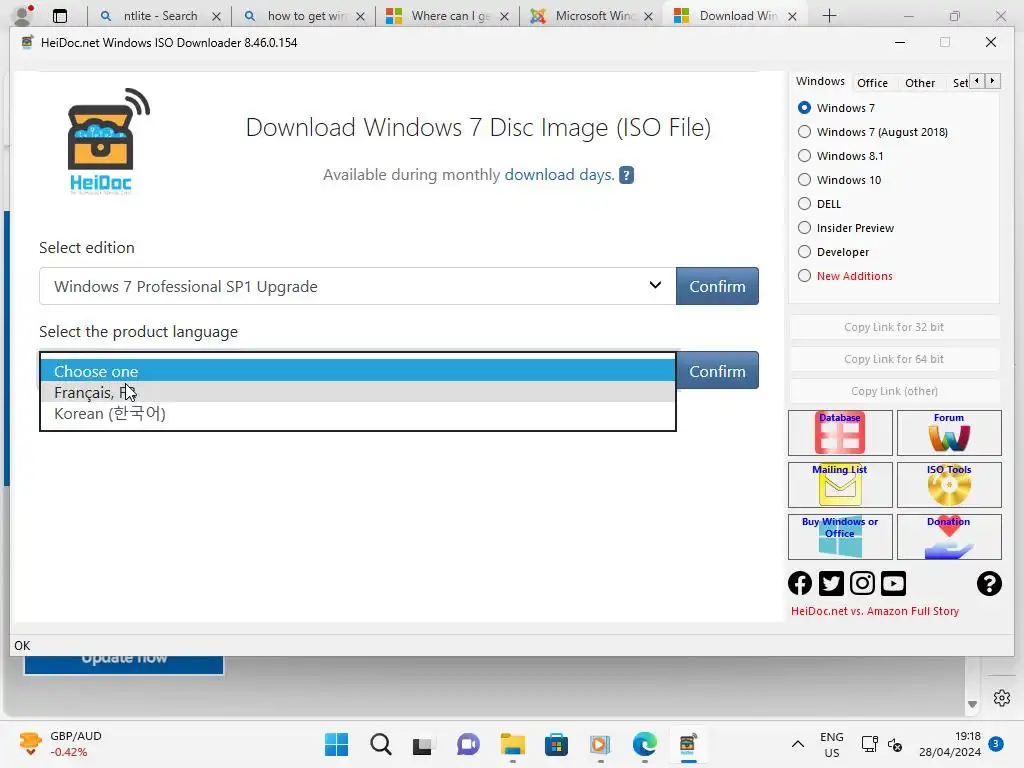The width and height of the screenshot is (1024, 768).
Task: Switch to Microsoft Win browser tab
Action: pos(592,16)
